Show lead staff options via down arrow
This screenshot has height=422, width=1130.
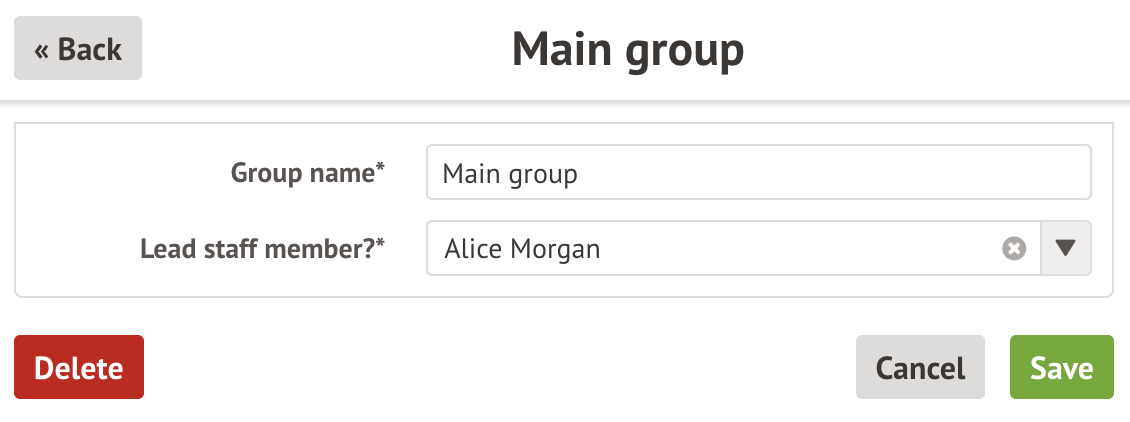point(1066,248)
